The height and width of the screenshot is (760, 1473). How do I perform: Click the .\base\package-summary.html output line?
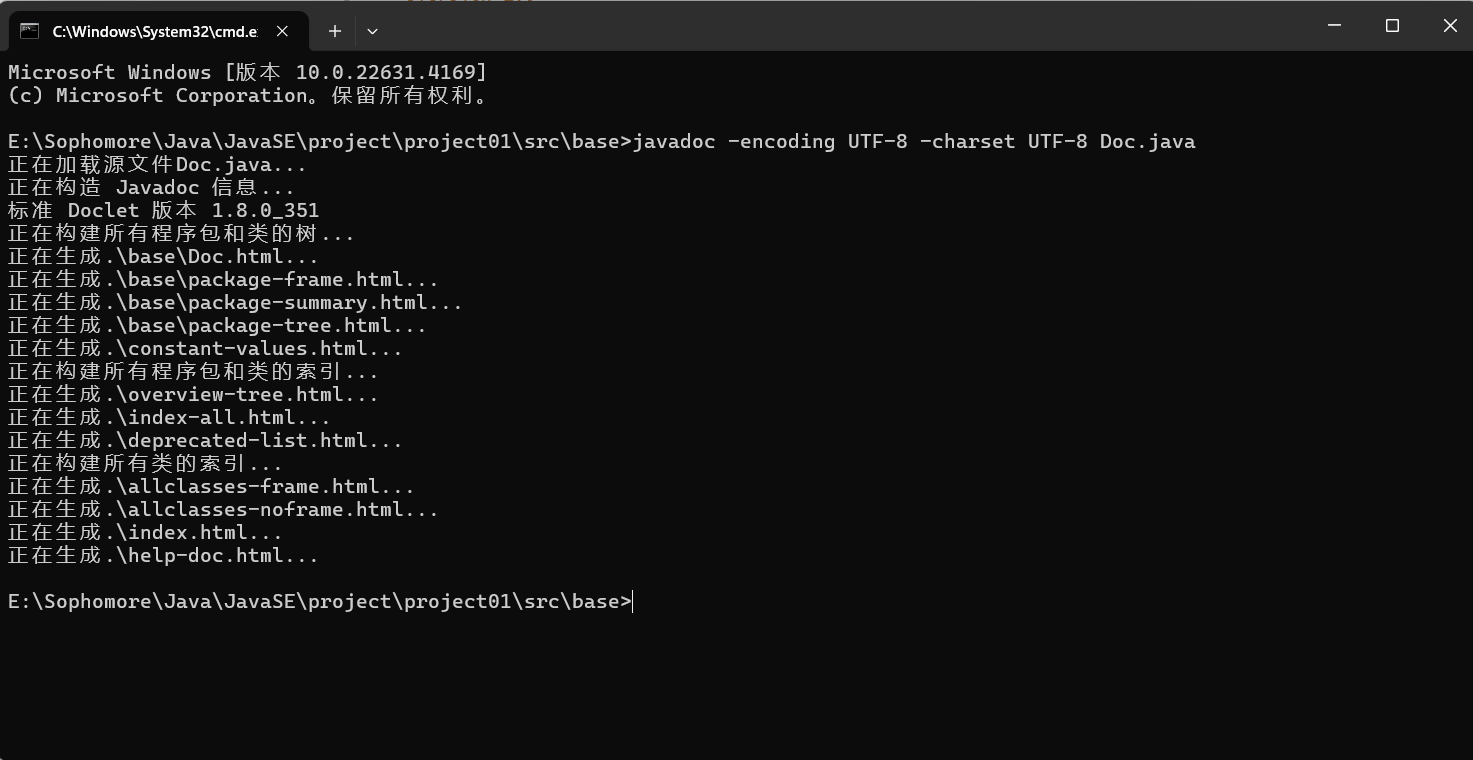point(235,302)
